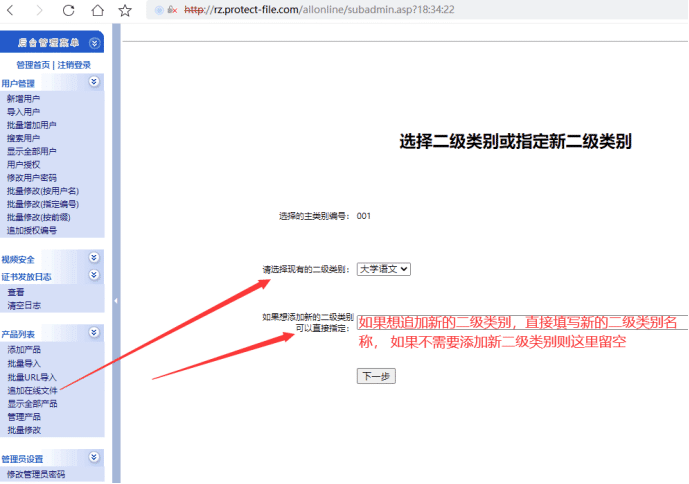Reload the page with refresh icon
689x484 pixels.
[x=68, y=10]
